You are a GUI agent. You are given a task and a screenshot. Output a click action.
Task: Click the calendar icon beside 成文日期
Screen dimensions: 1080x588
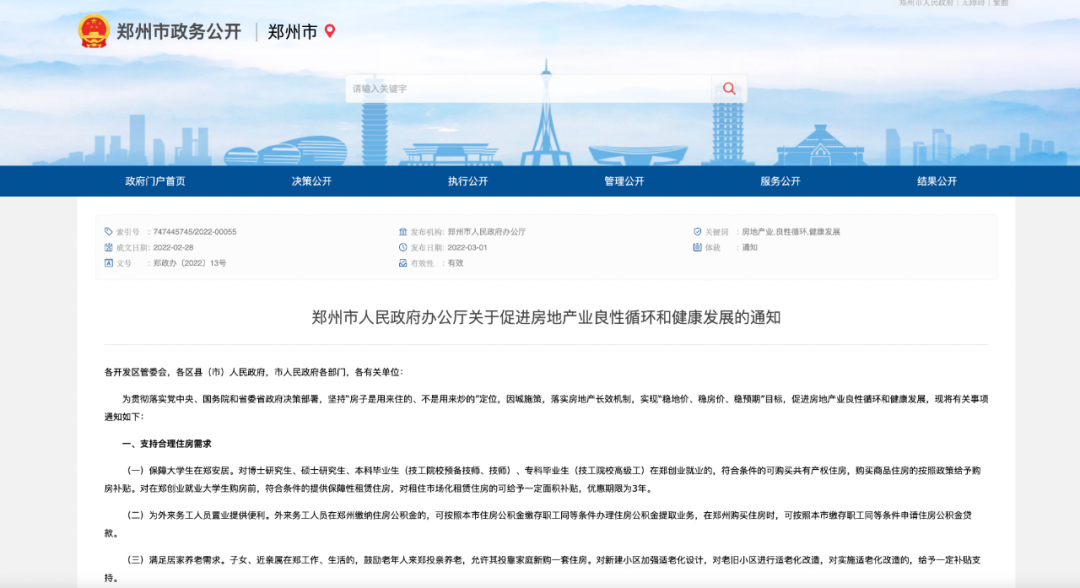tap(108, 247)
